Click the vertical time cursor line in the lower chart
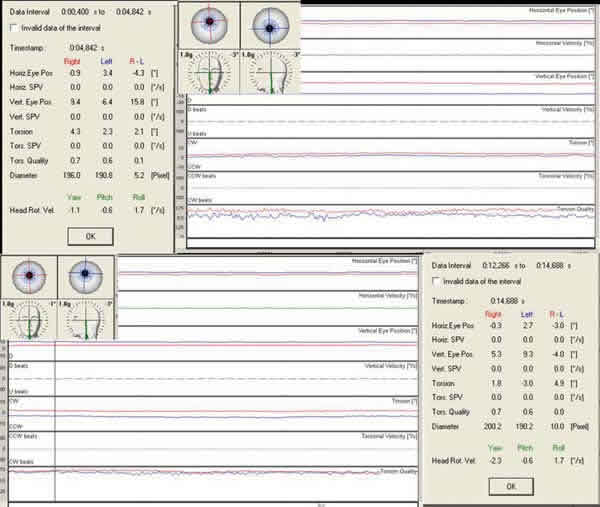Image resolution: width=600 pixels, height=507 pixels. point(55,420)
